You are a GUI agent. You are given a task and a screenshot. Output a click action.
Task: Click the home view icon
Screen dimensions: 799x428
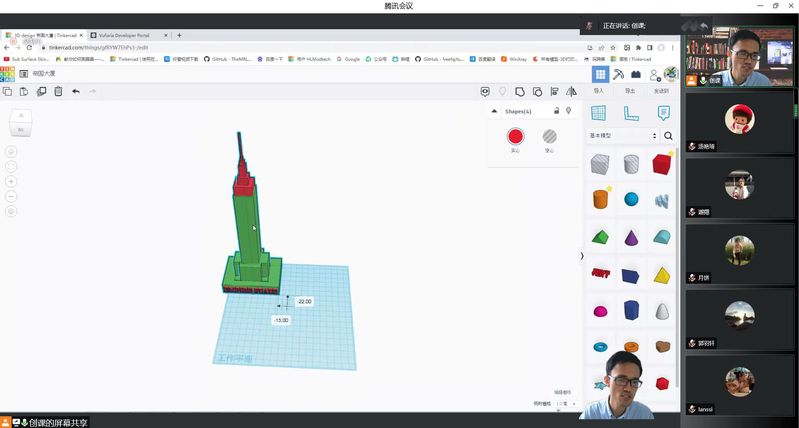tap(11, 151)
